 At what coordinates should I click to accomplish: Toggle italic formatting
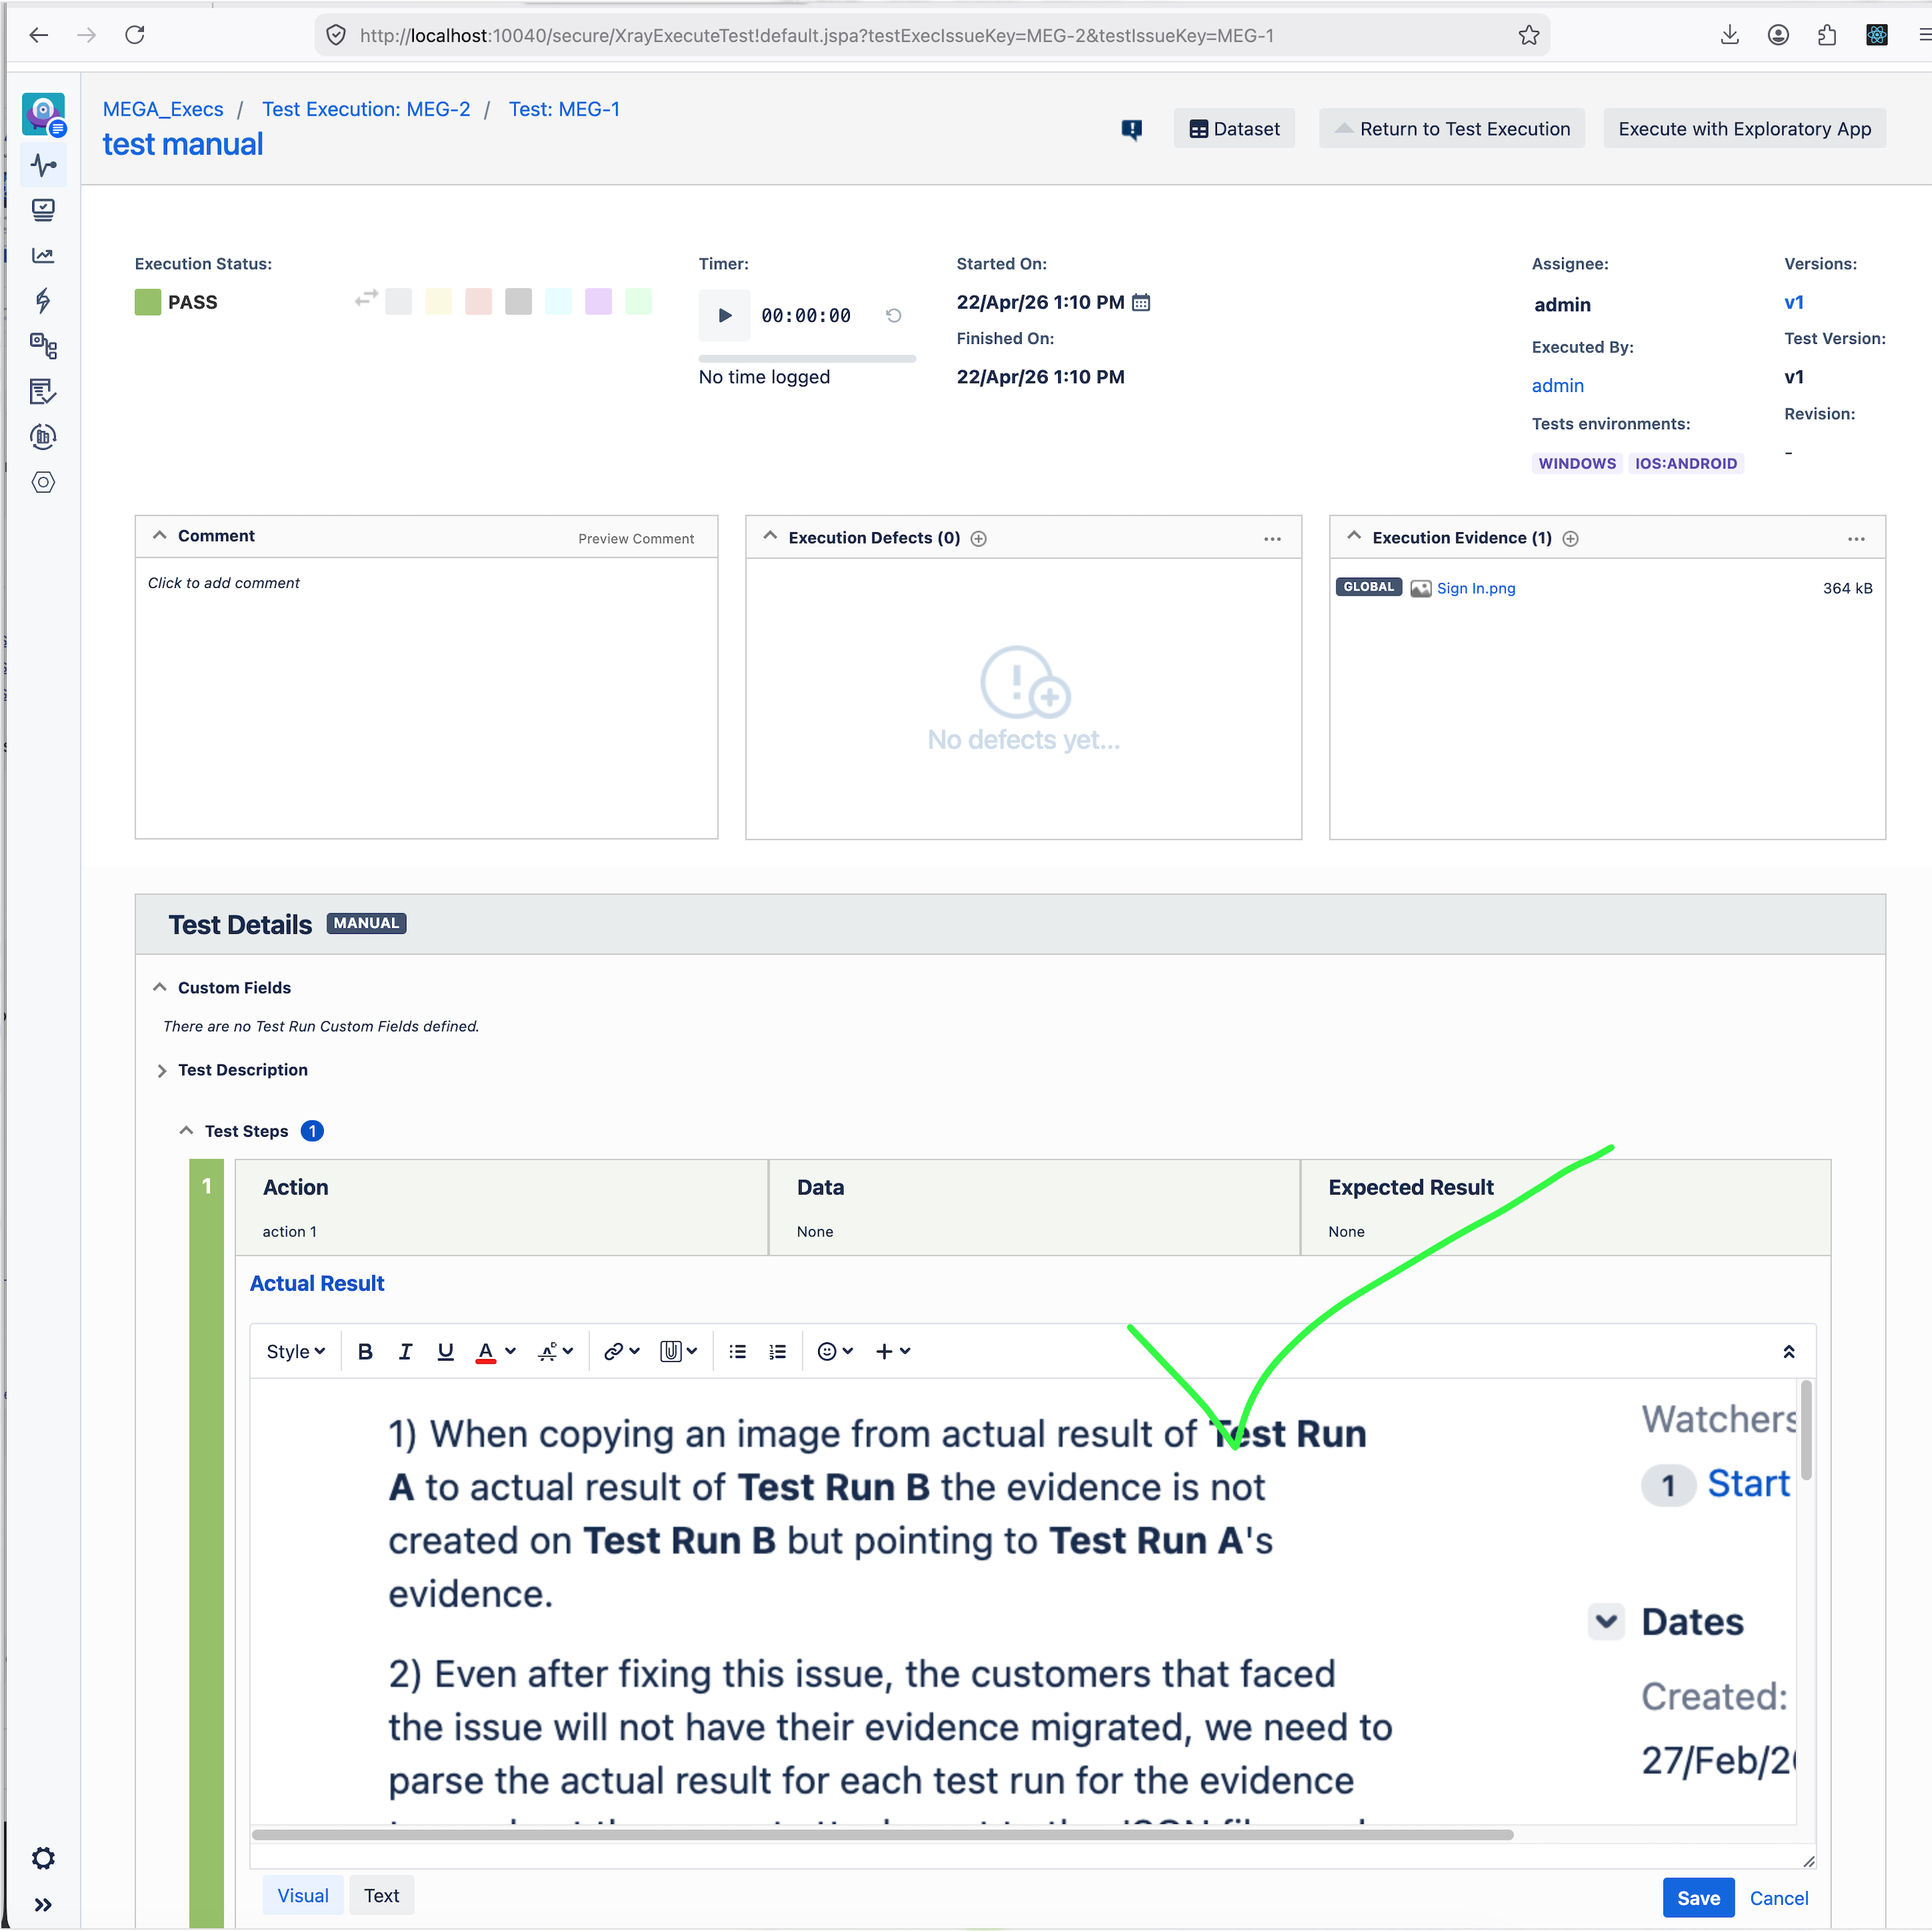pyautogui.click(x=405, y=1352)
